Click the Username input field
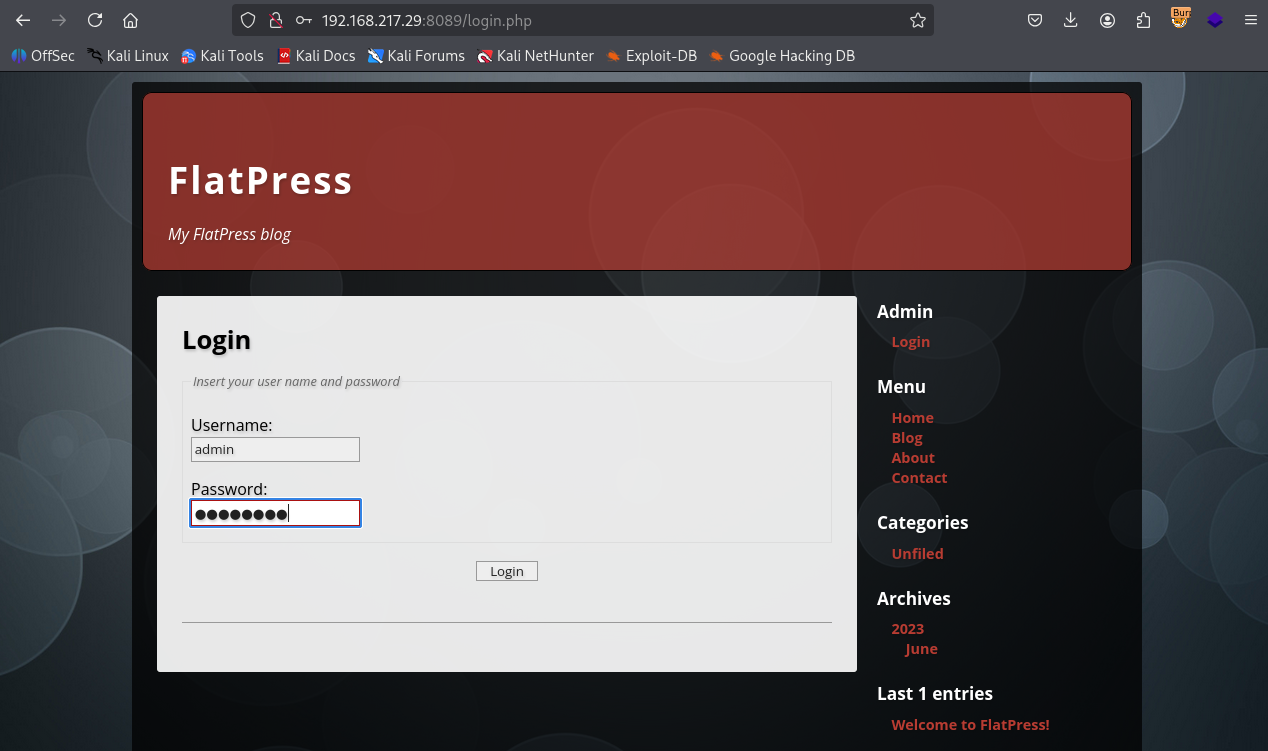Screen dimensions: 1268x751 click(275, 450)
